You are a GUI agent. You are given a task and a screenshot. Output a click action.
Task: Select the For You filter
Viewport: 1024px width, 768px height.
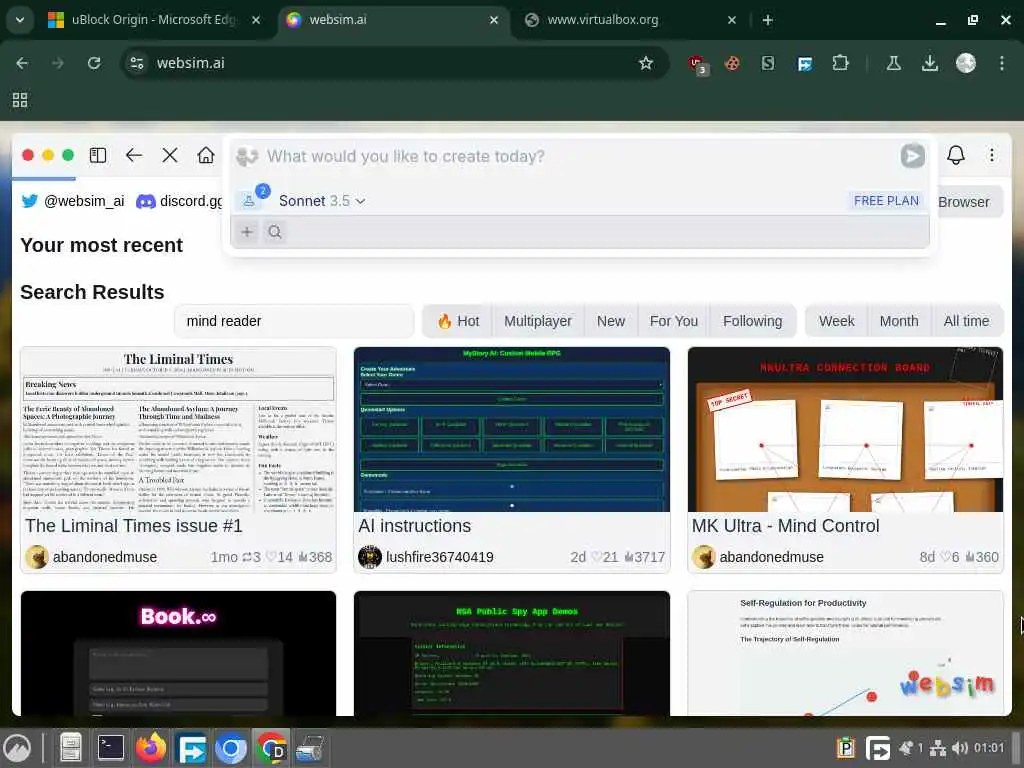coord(674,321)
